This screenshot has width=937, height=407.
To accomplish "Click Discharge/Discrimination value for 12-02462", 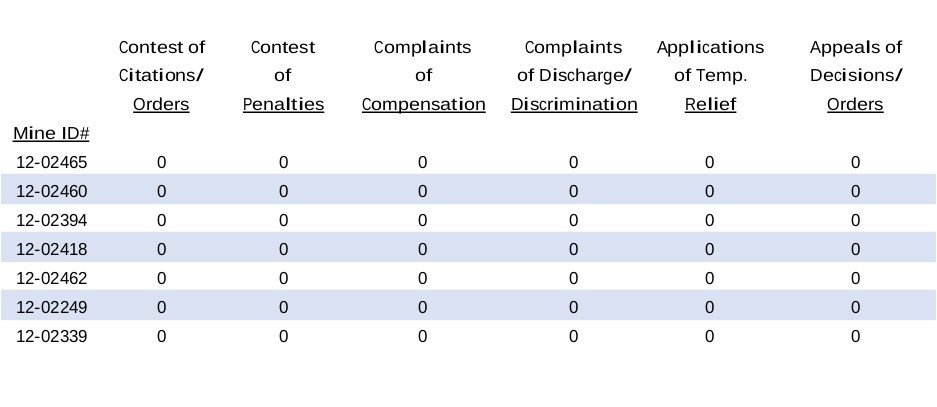I will click(573, 278).
